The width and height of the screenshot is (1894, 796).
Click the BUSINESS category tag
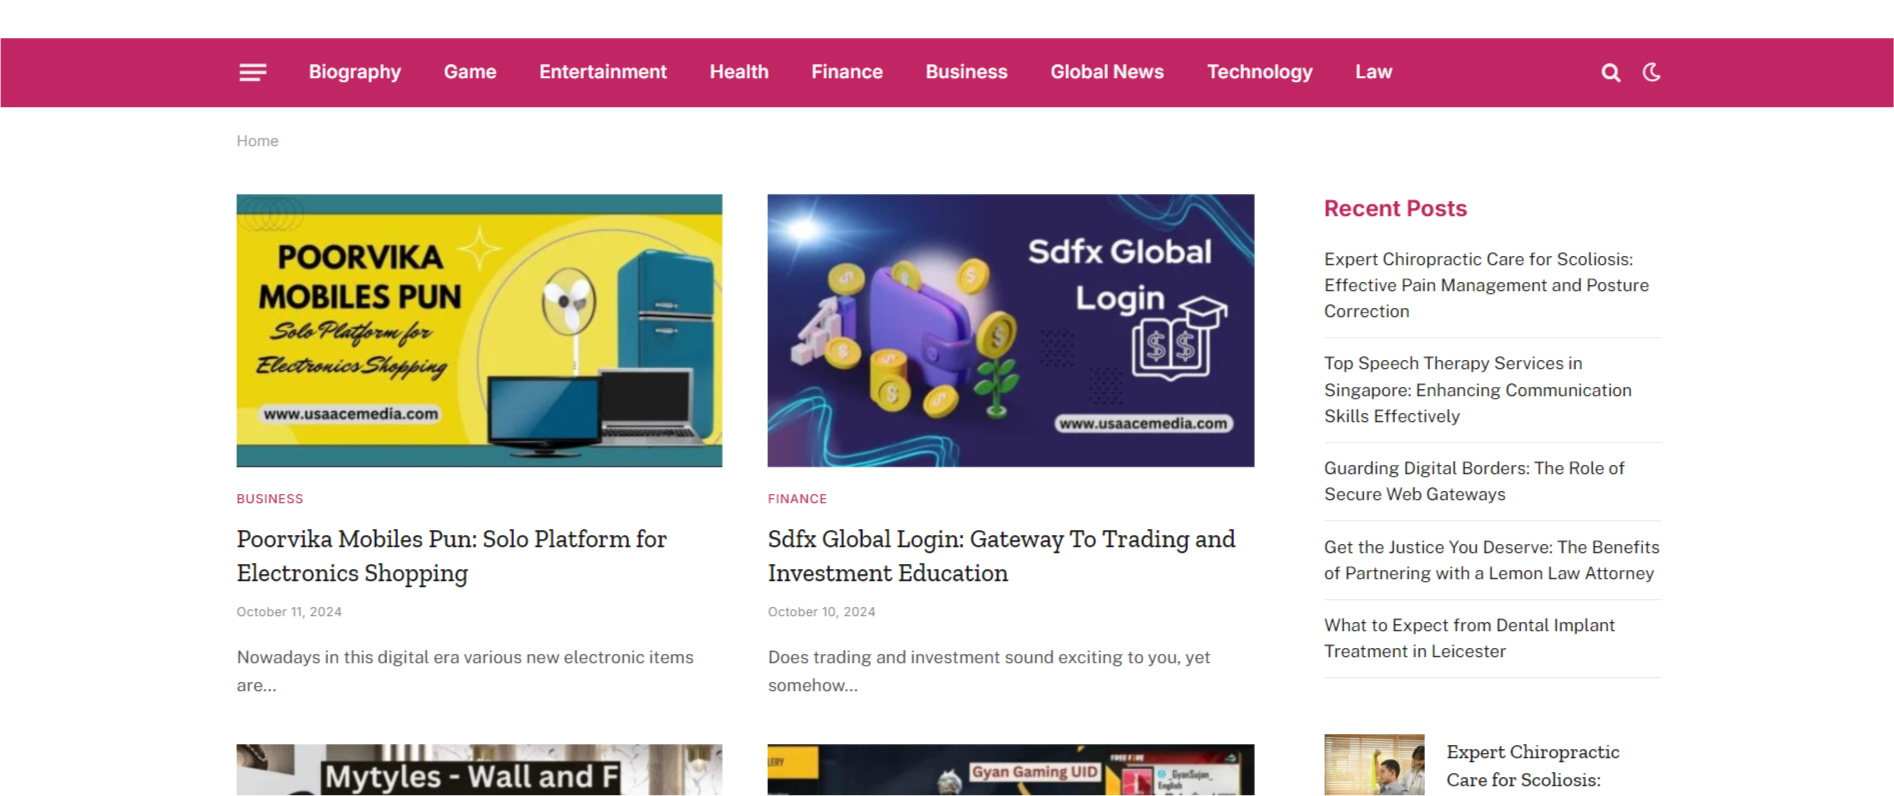[x=269, y=498]
